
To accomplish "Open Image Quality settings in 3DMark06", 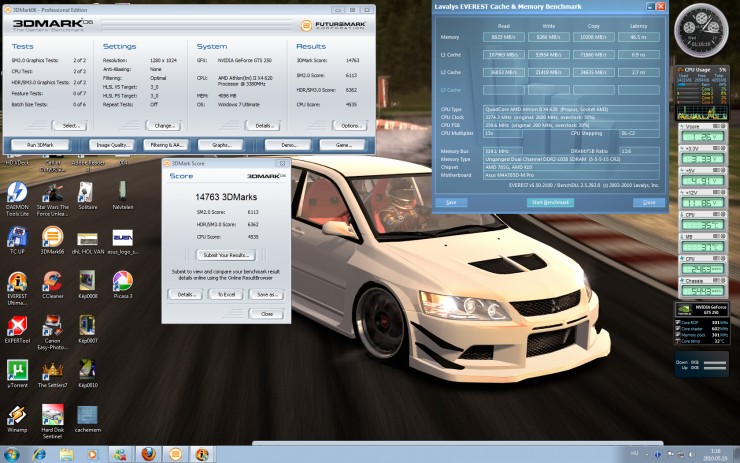I will coord(110,145).
